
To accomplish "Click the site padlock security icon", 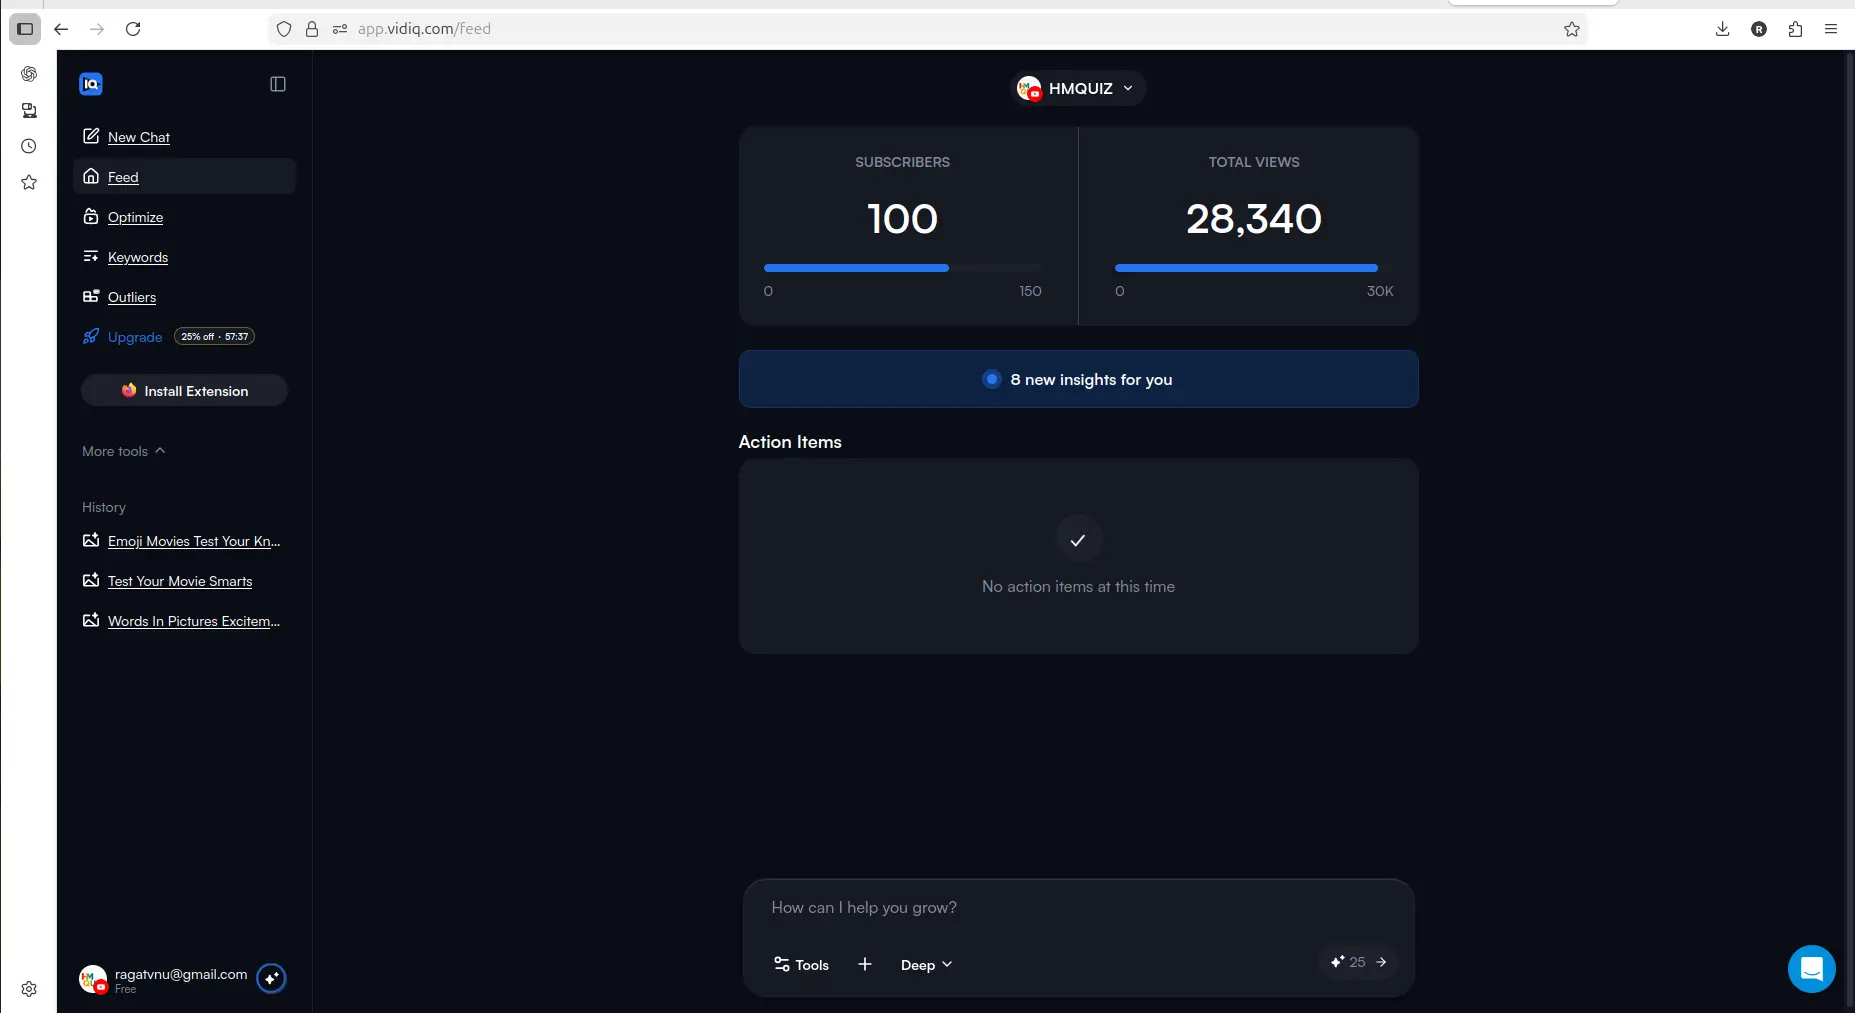I will coord(312,29).
